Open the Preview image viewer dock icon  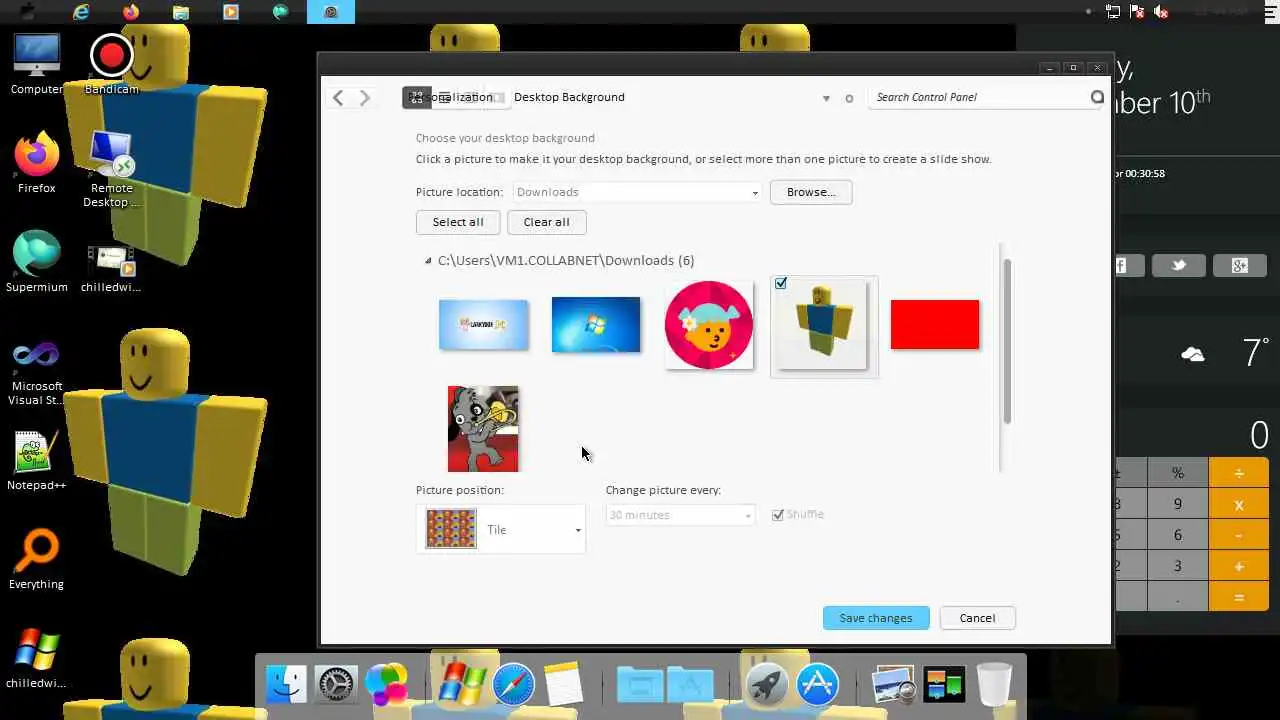(894, 685)
